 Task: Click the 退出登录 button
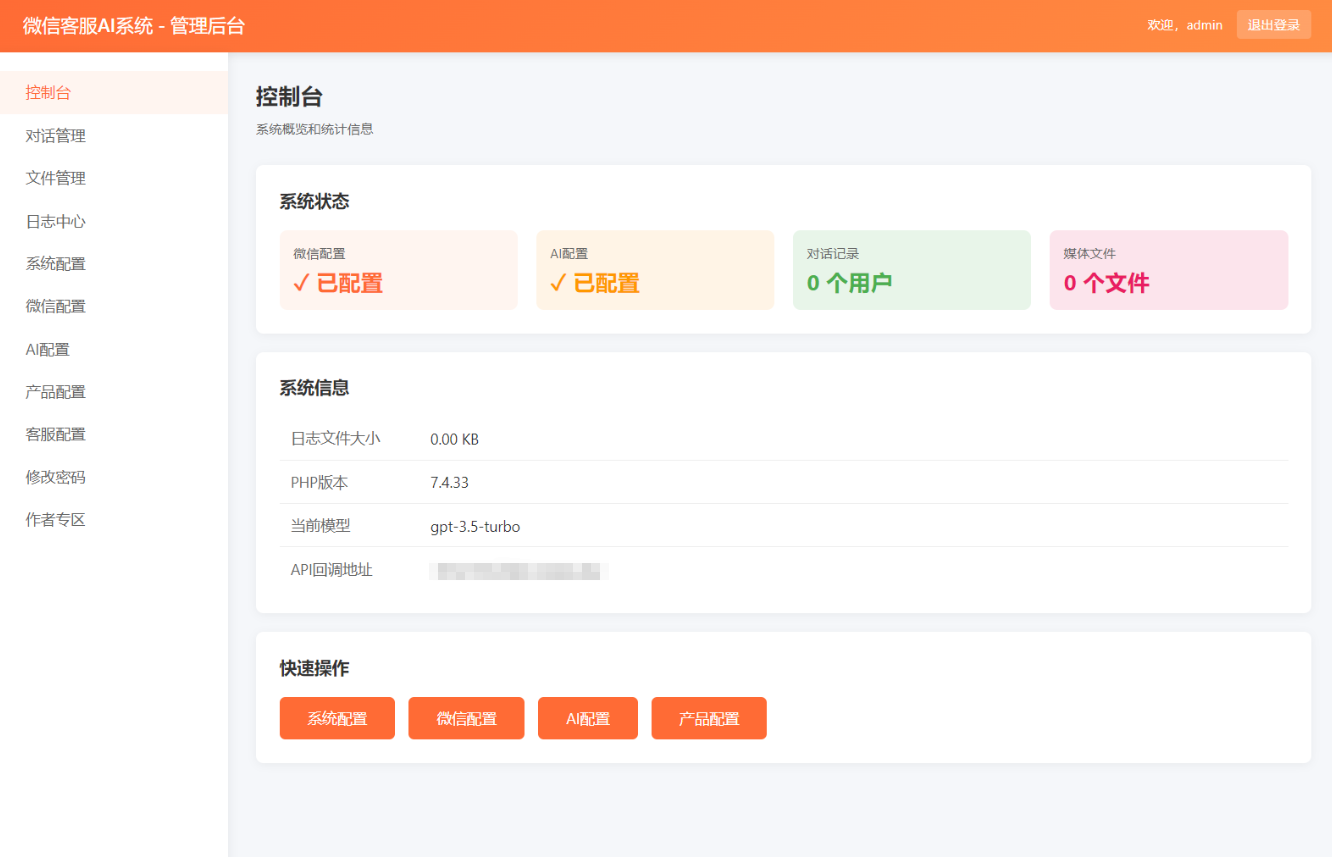click(1273, 24)
